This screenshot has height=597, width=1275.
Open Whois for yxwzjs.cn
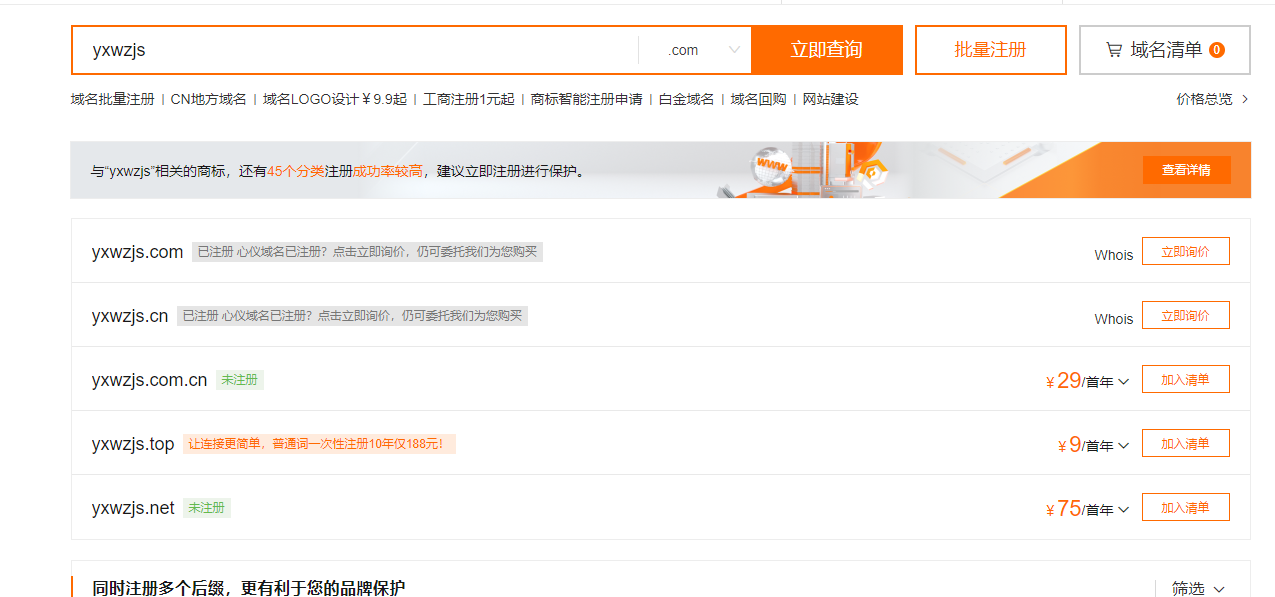click(x=1113, y=319)
